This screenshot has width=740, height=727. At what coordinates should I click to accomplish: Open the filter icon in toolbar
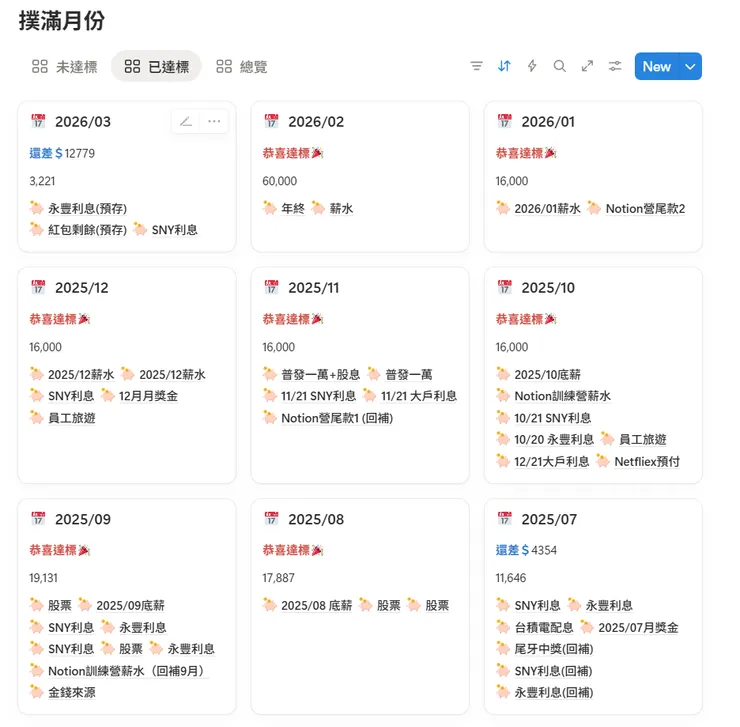[x=477, y=66]
